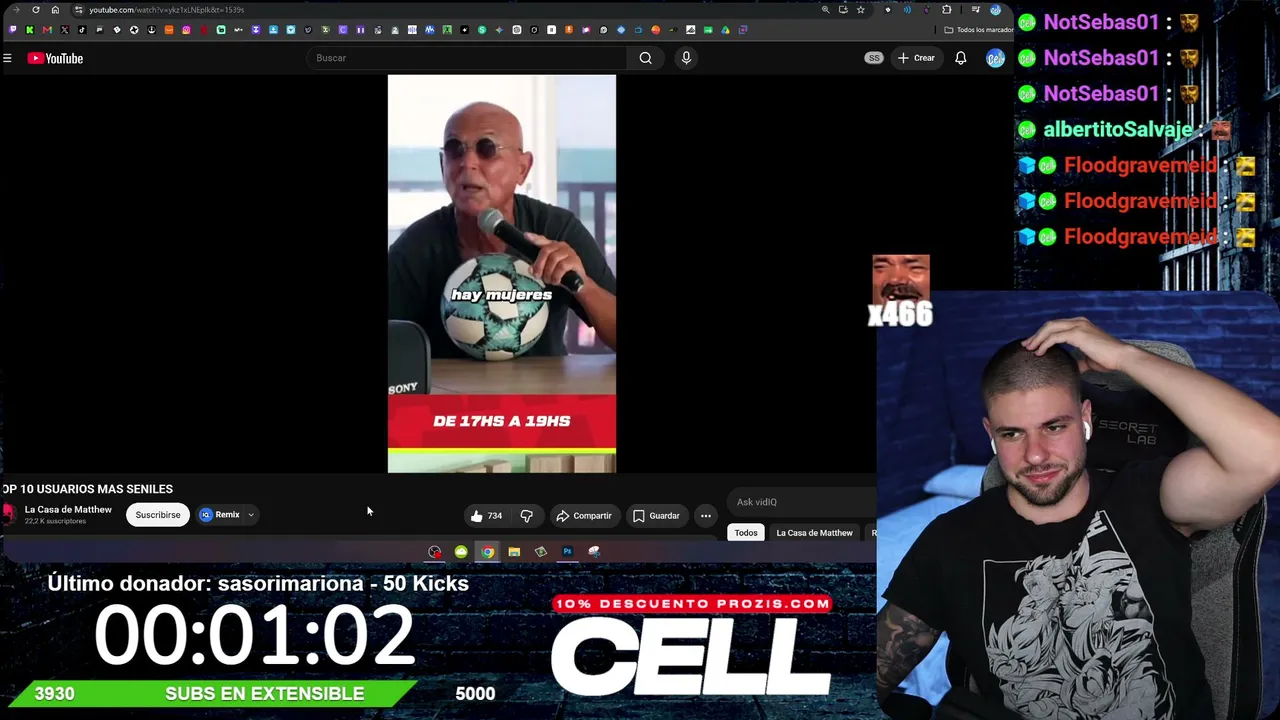Open La Casa de Matthew channel avatar
The height and width of the screenshot is (720, 1280).
tap(9, 514)
